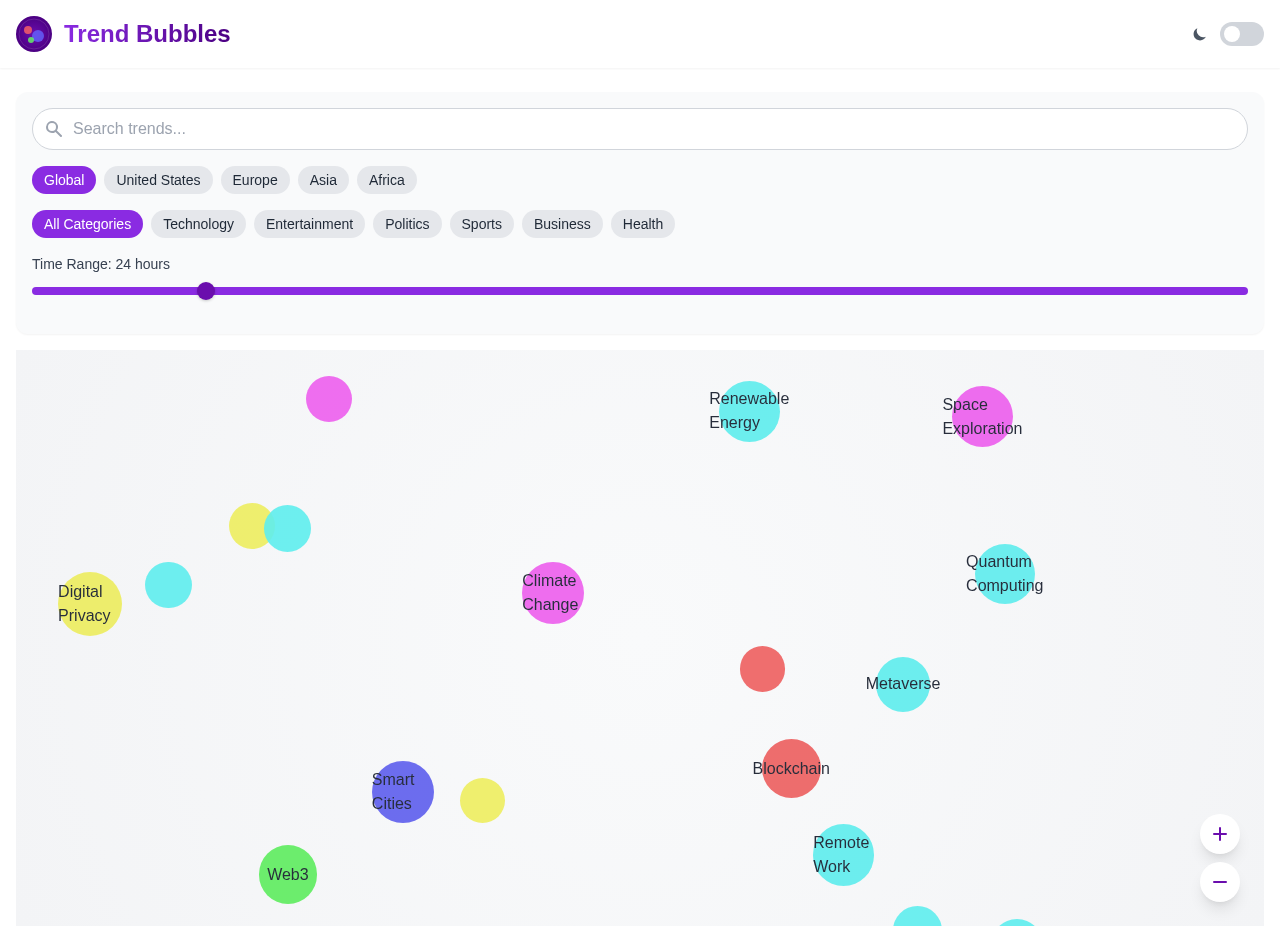The width and height of the screenshot is (1280, 950).
Task: Click the Quantum Computing bubble
Action: pyautogui.click(x=1004, y=574)
